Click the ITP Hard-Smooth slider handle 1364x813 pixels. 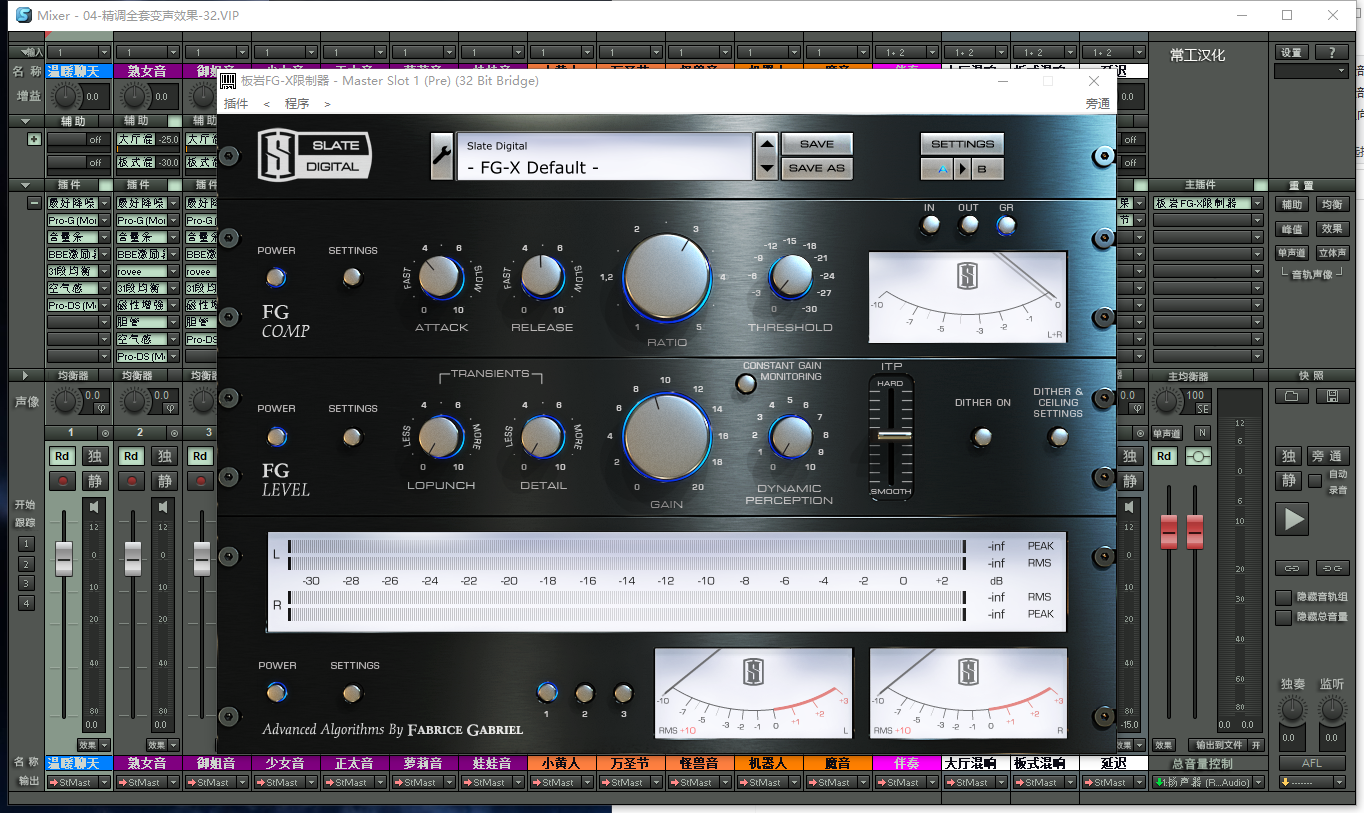[x=893, y=436]
